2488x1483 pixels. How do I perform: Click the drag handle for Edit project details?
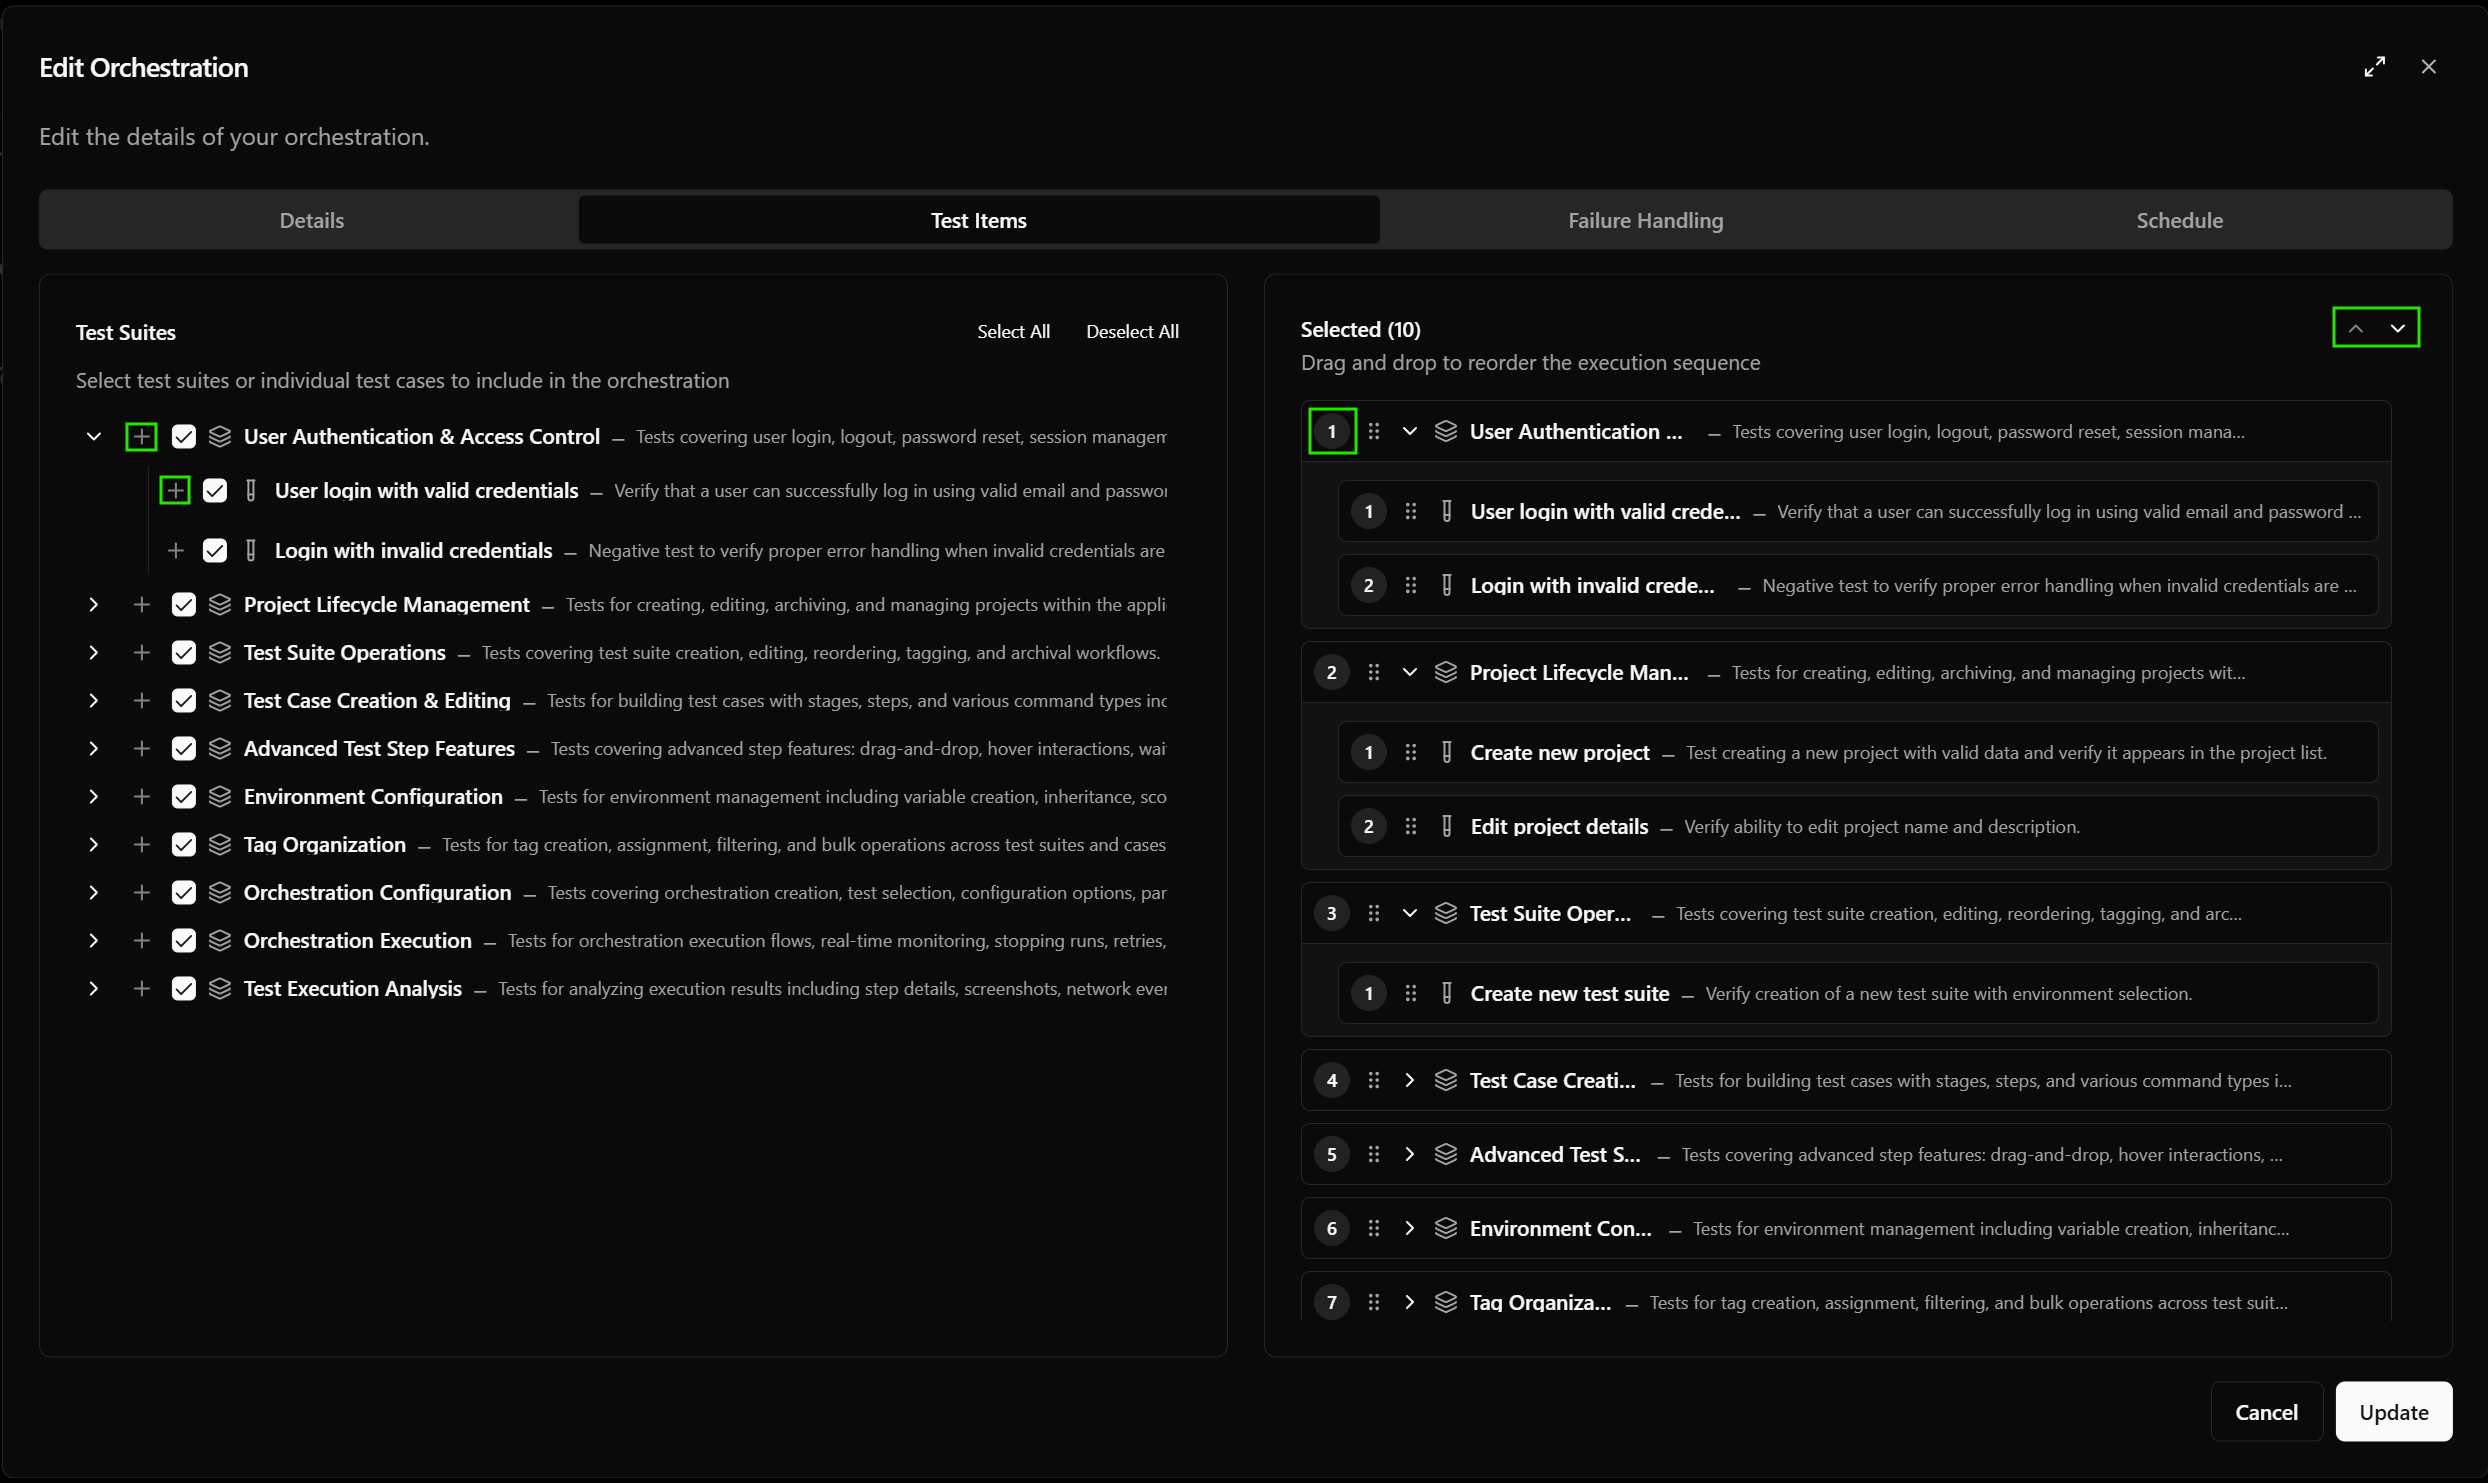click(1411, 827)
